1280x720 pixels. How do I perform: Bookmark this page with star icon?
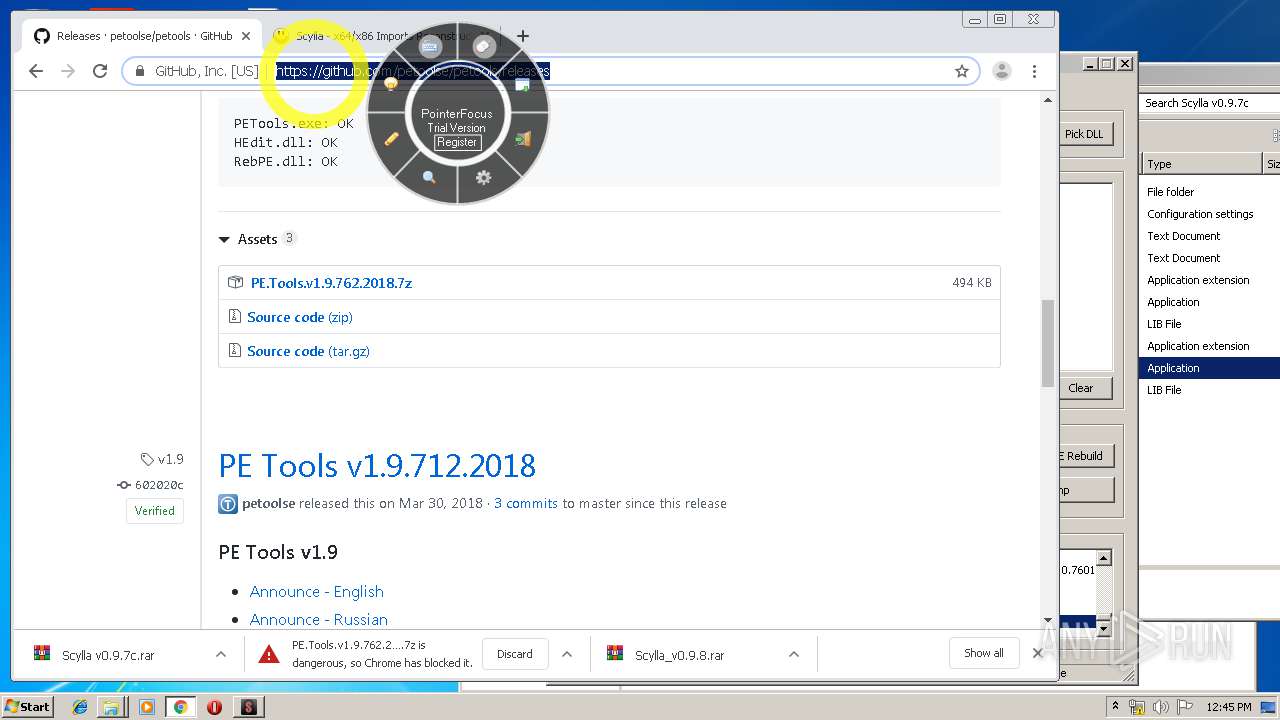click(x=962, y=71)
